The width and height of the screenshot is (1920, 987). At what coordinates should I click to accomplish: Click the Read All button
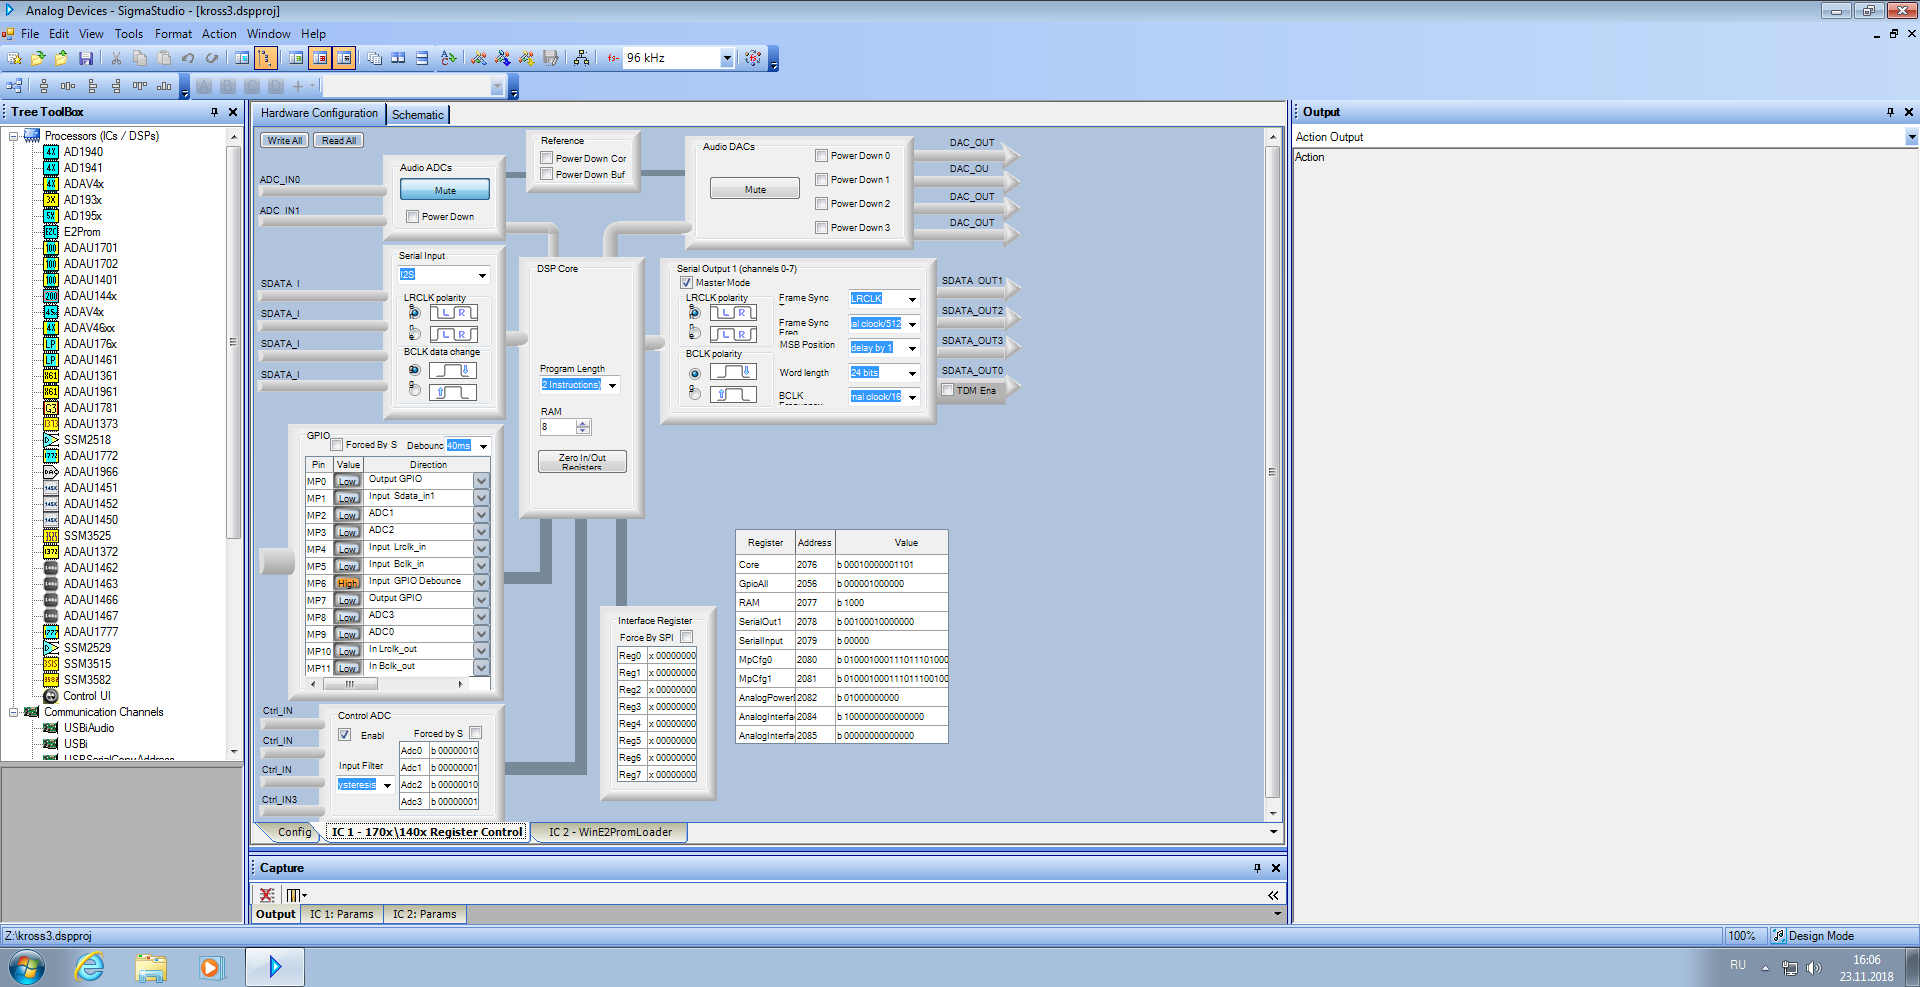point(339,141)
